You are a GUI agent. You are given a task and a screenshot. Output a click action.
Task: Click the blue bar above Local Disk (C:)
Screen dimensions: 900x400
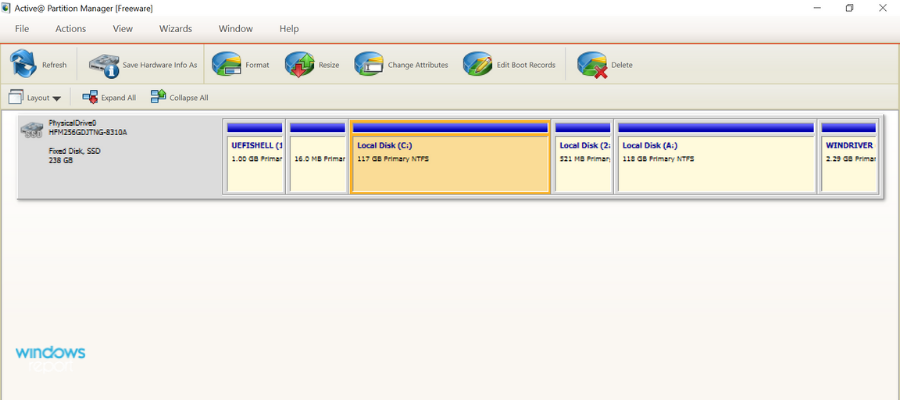click(451, 127)
